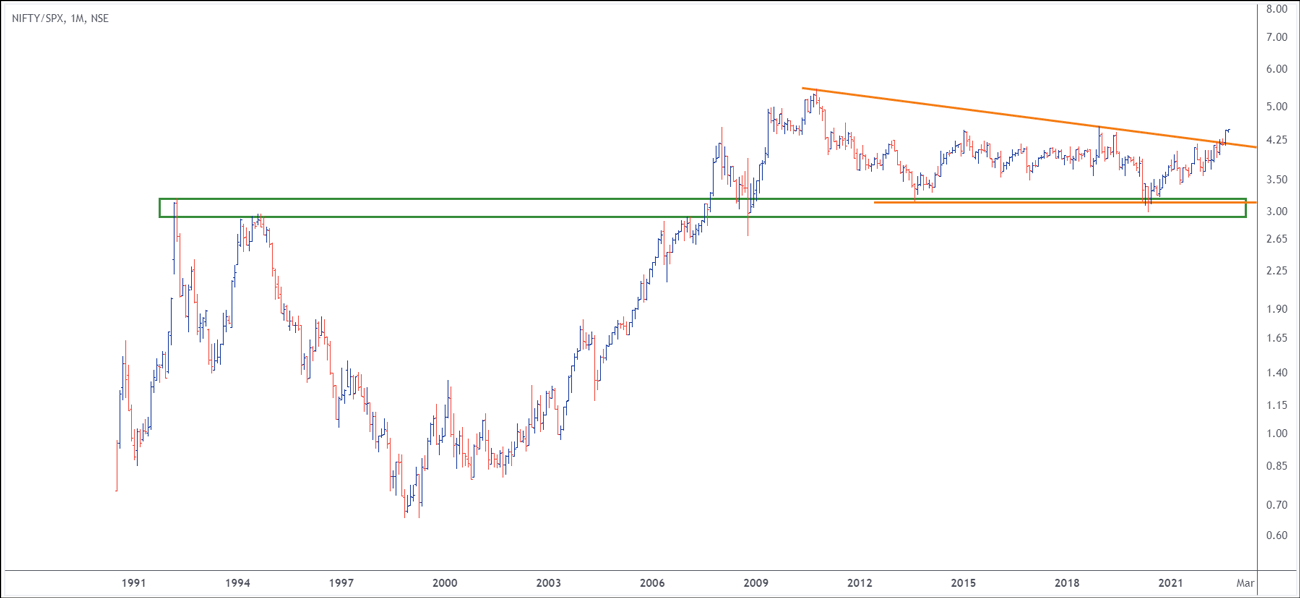Click the 1997 time axis label
The width and height of the screenshot is (1300, 598).
click(341, 582)
